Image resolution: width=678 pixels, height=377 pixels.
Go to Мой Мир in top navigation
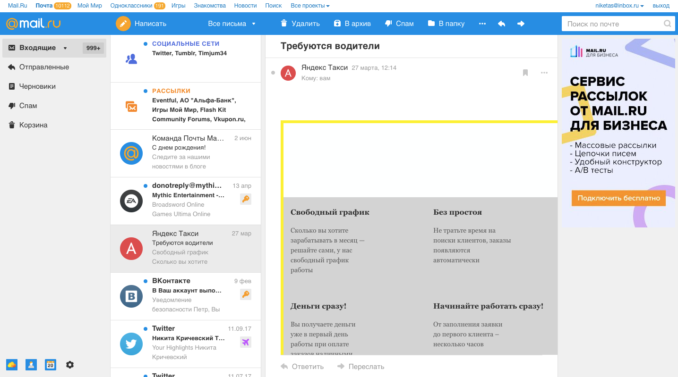(90, 6)
